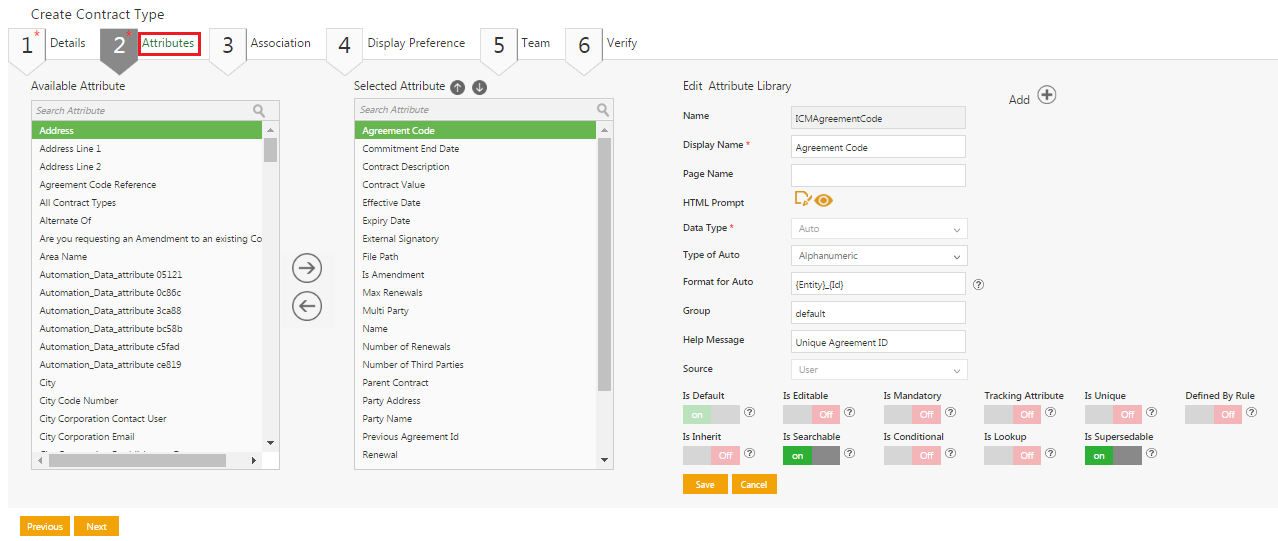1278x541 pixels.
Task: Click the Add plus icon
Action: point(1046,95)
